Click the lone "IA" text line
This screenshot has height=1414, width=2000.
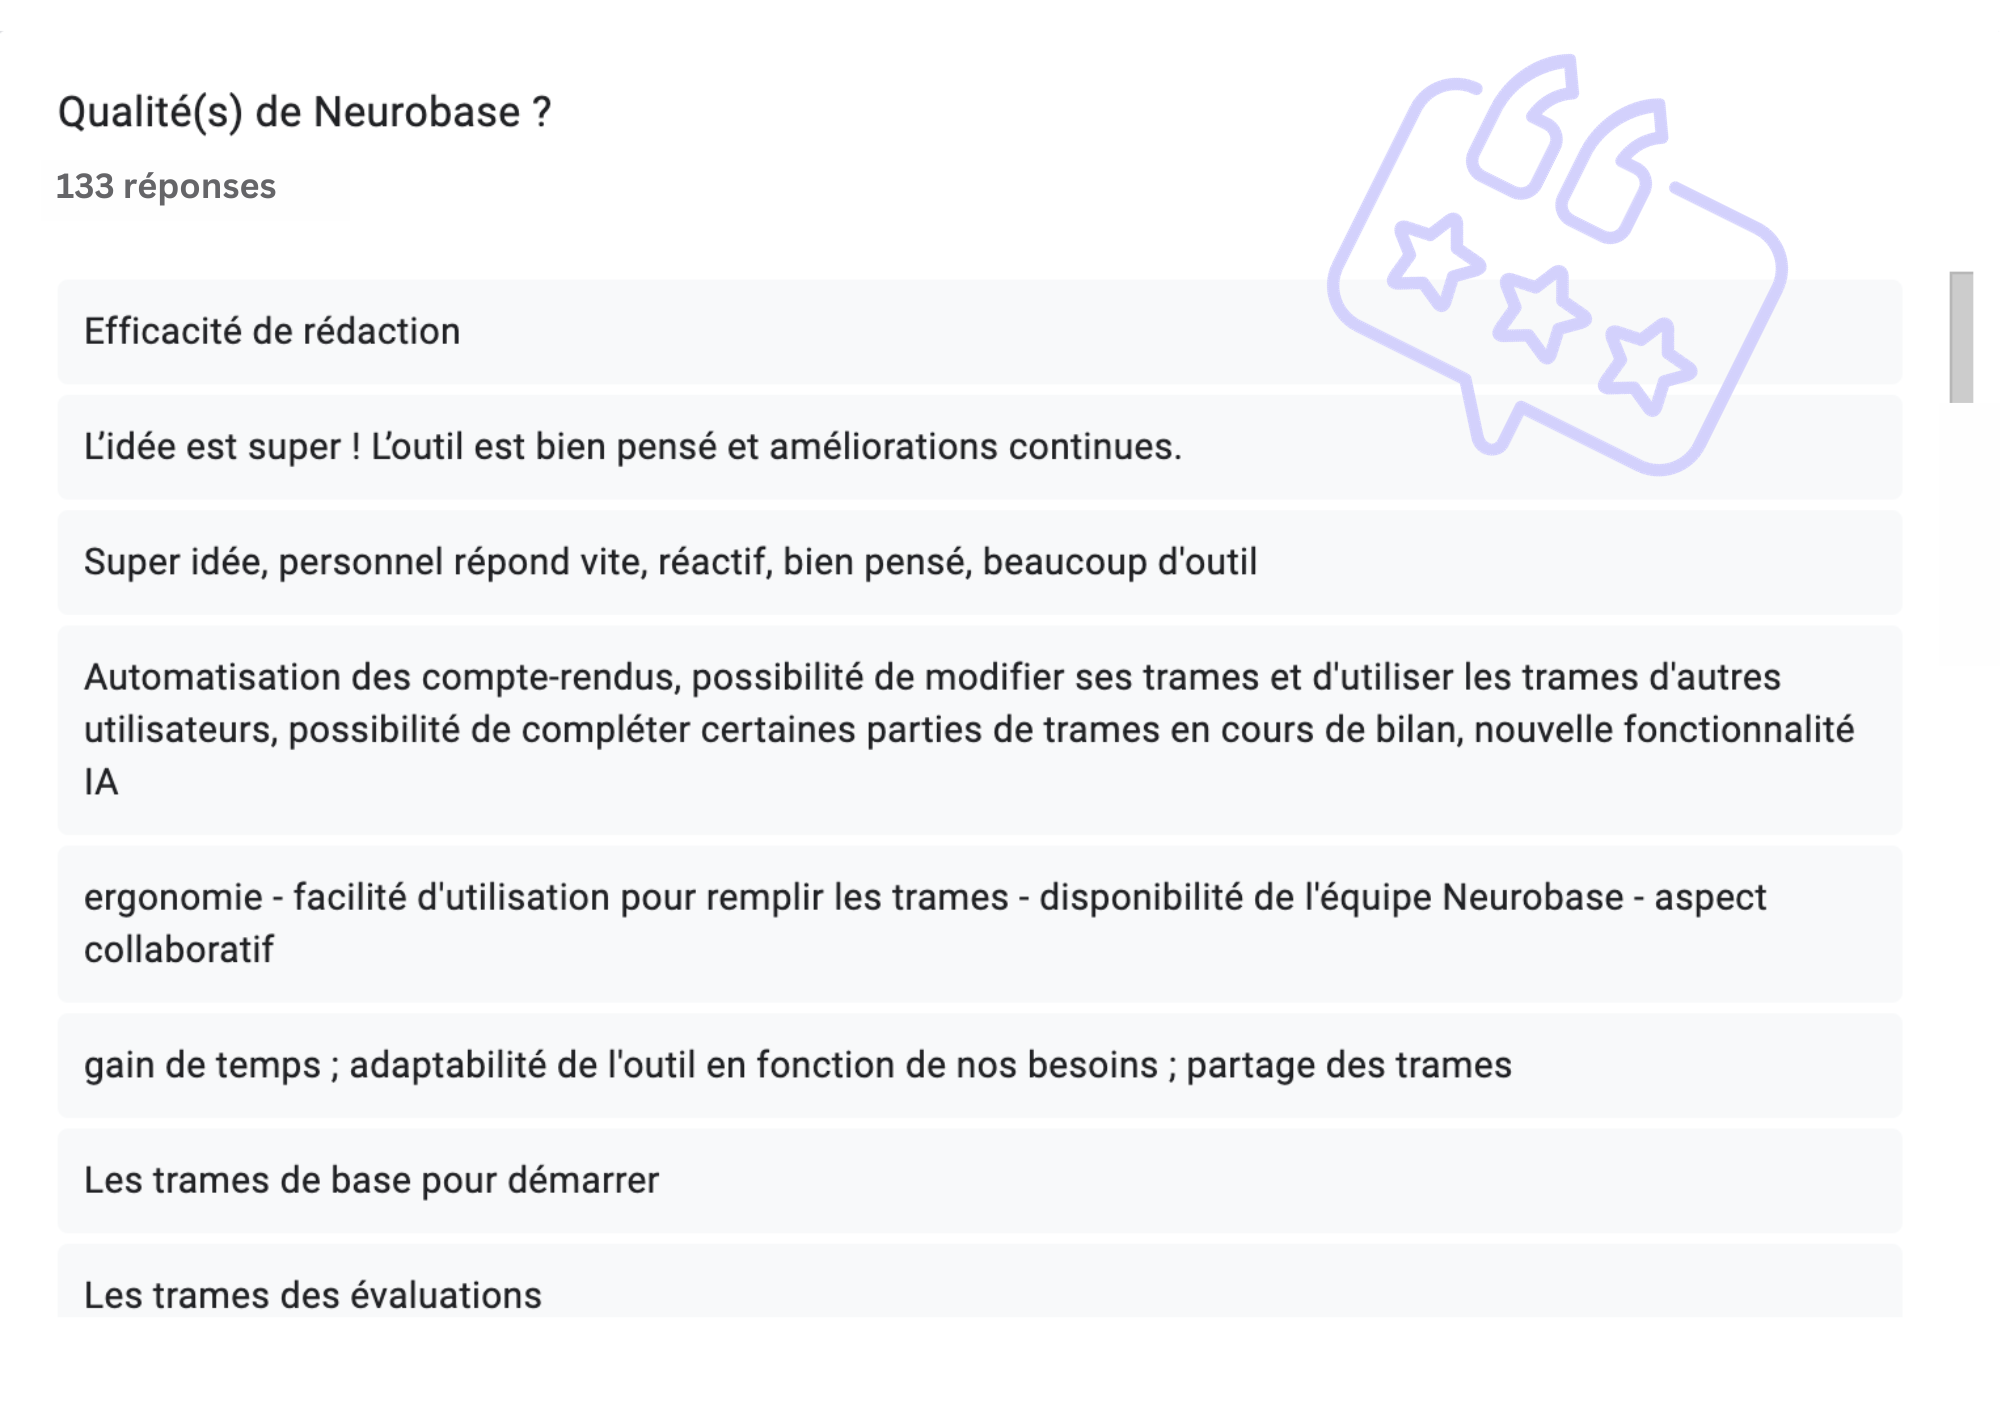[101, 782]
